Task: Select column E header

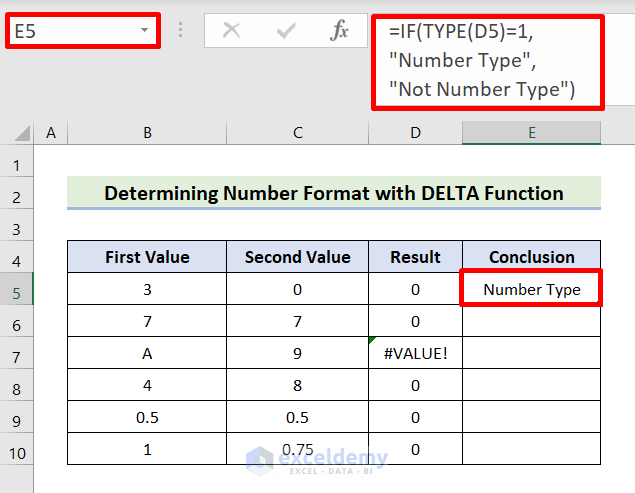Action: pos(531,133)
